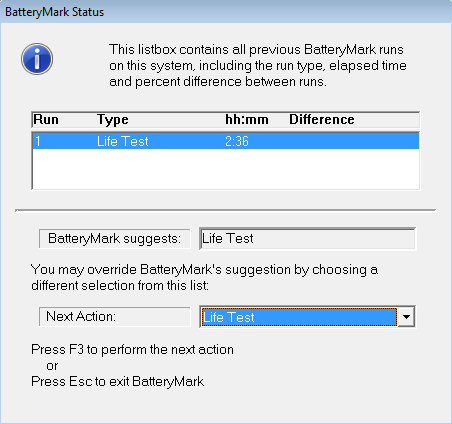
Task: Click the 2:36 elapsed time cell
Action: tap(237, 141)
